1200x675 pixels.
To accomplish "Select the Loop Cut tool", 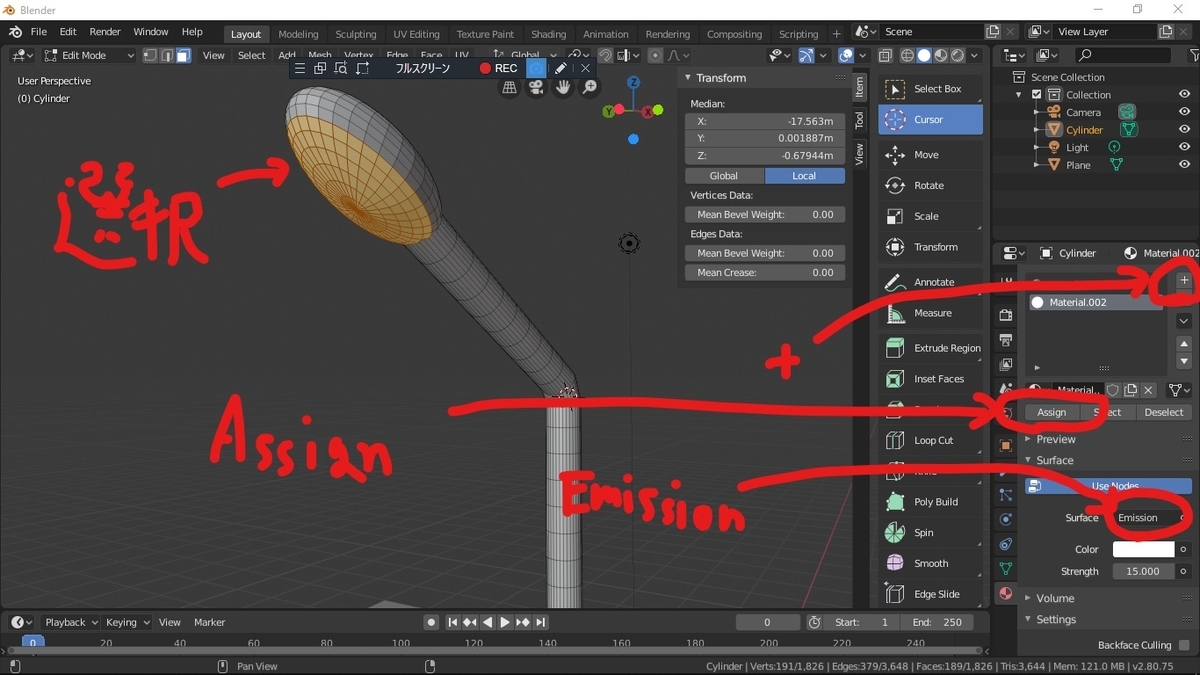I will (930, 440).
